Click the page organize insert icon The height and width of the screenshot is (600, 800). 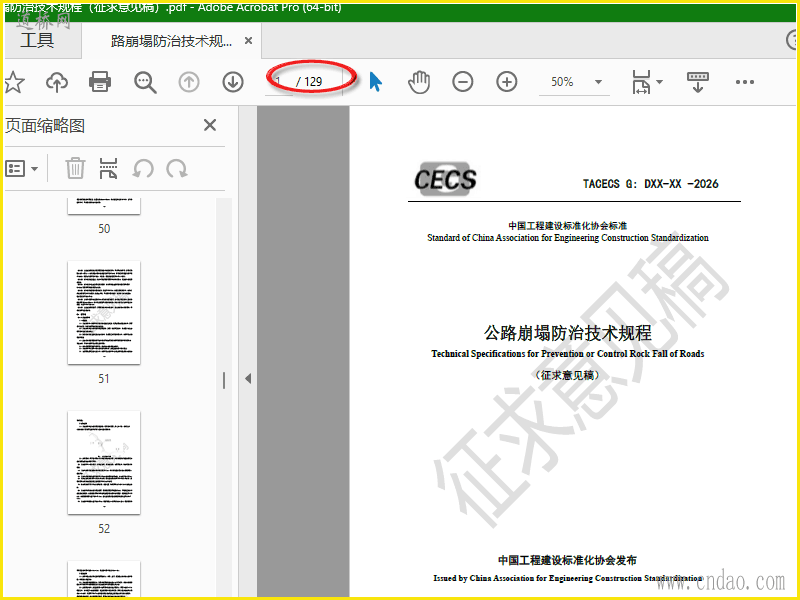pos(108,168)
